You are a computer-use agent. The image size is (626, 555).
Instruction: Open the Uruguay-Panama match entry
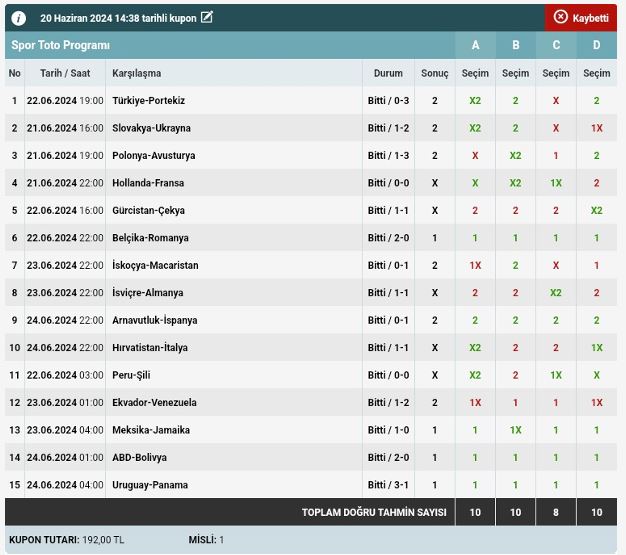(x=150, y=485)
